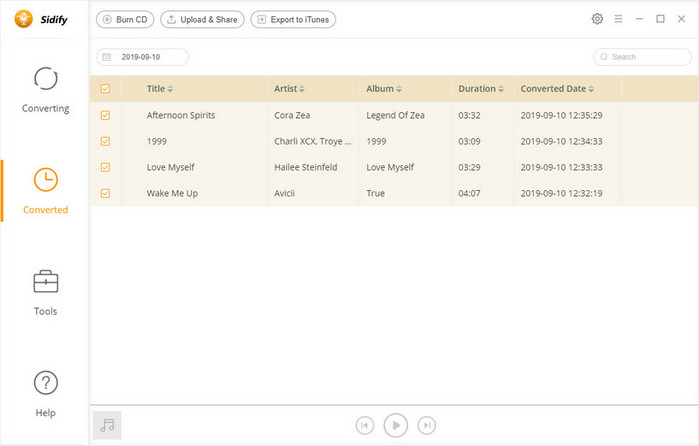Uncheck the Love Myself checkbox

[105, 167]
